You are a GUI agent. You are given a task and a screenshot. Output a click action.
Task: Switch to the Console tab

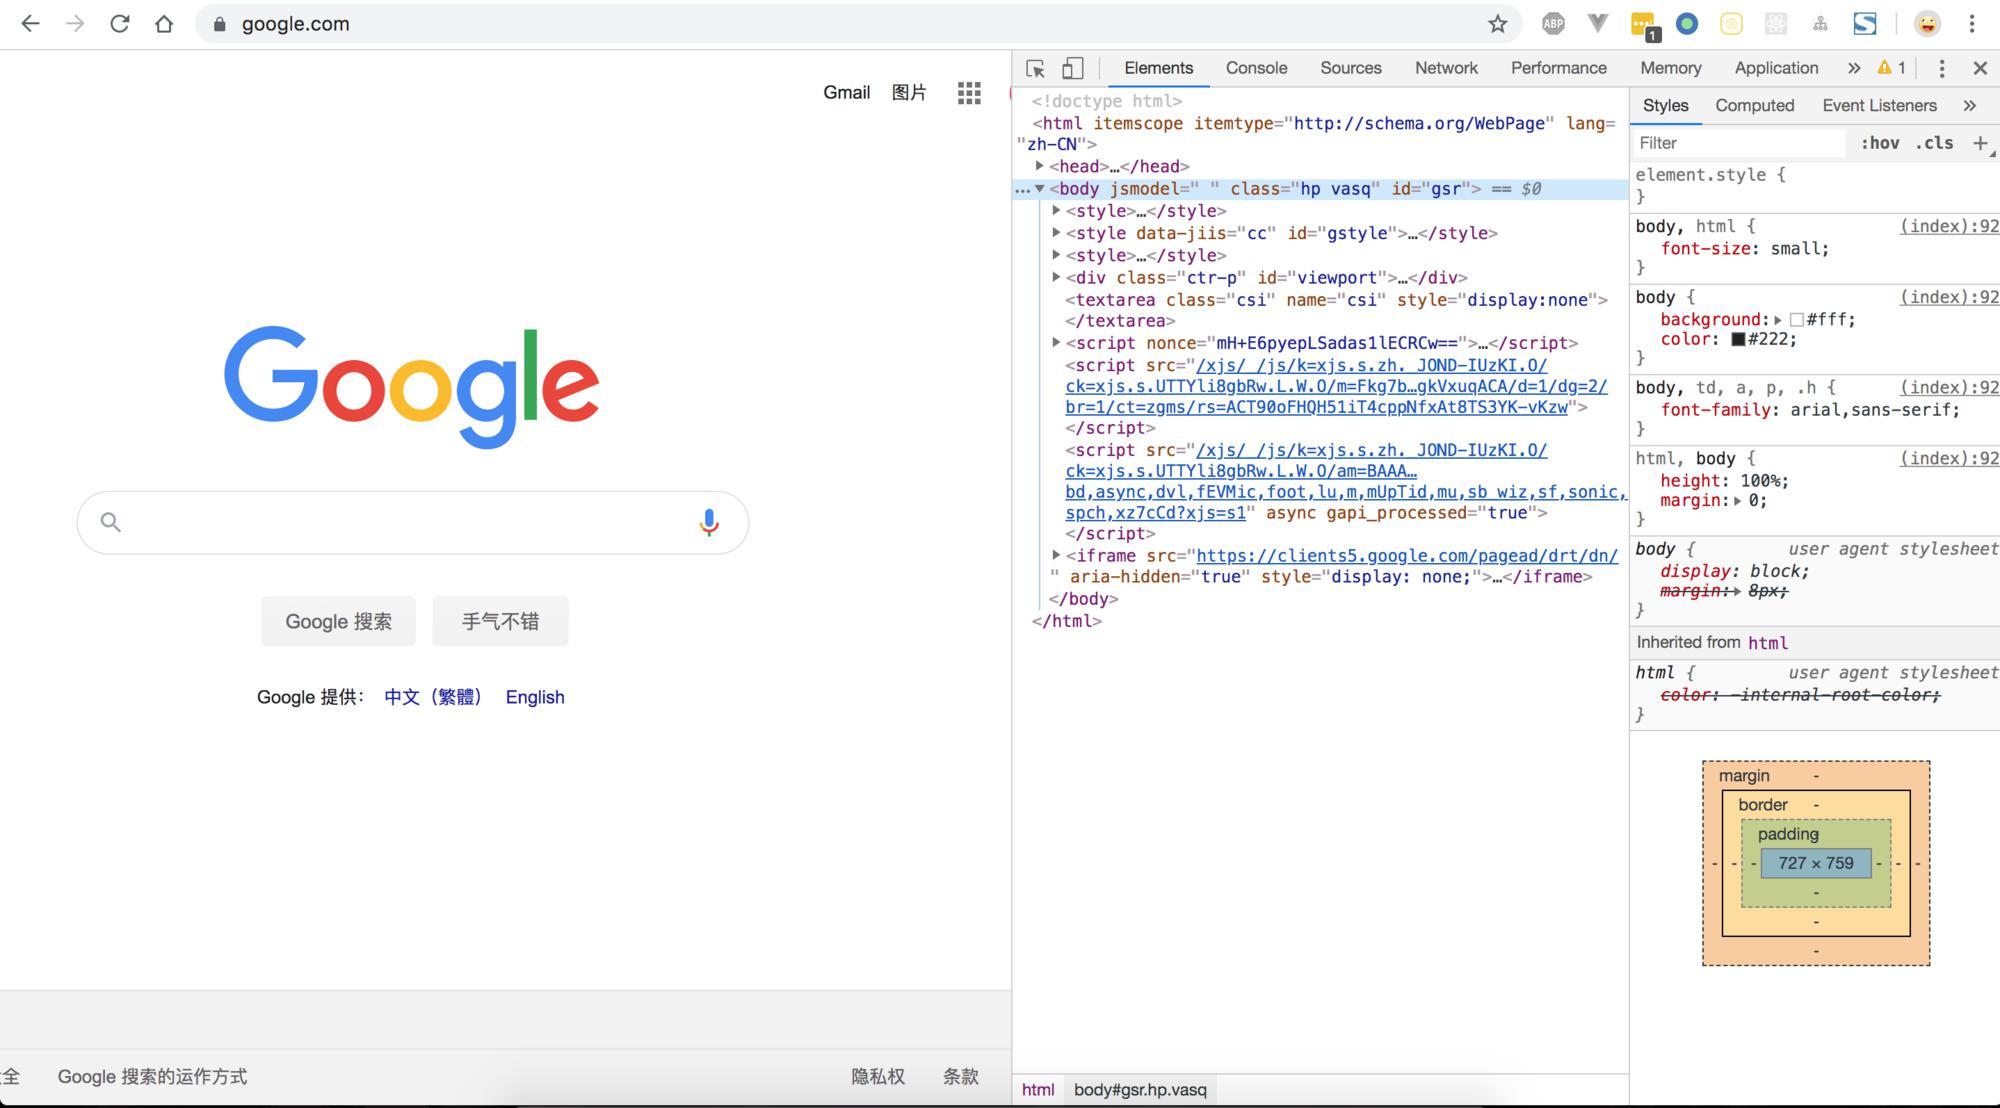click(1256, 68)
